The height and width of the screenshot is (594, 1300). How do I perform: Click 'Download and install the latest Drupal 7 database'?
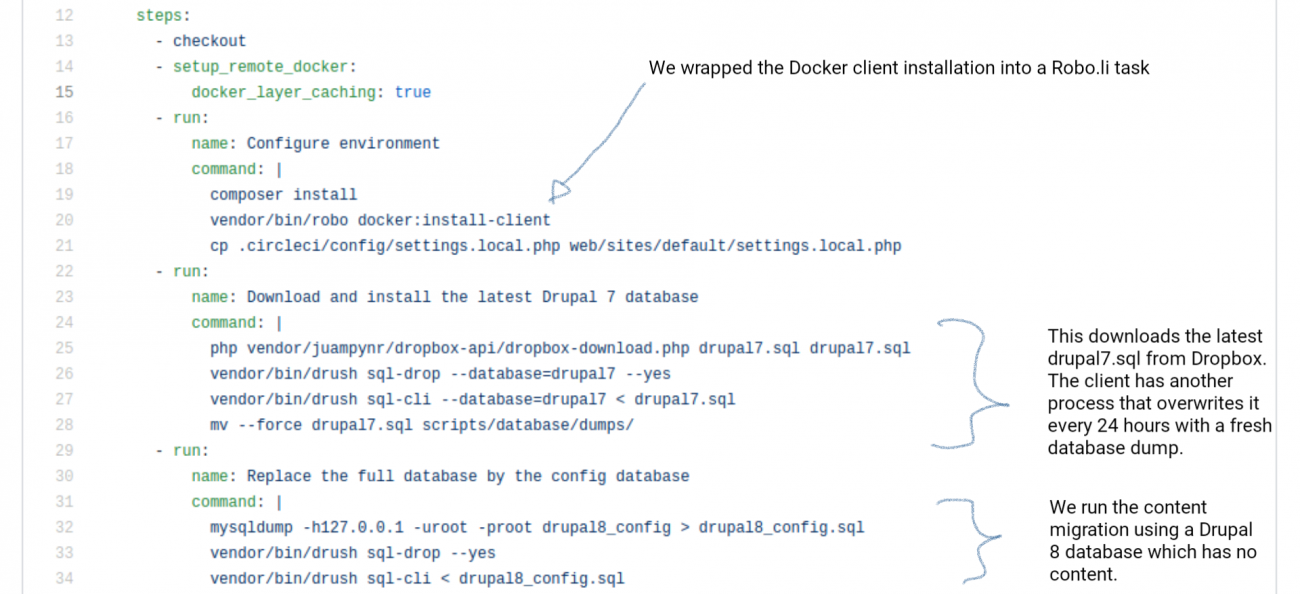coord(472,297)
